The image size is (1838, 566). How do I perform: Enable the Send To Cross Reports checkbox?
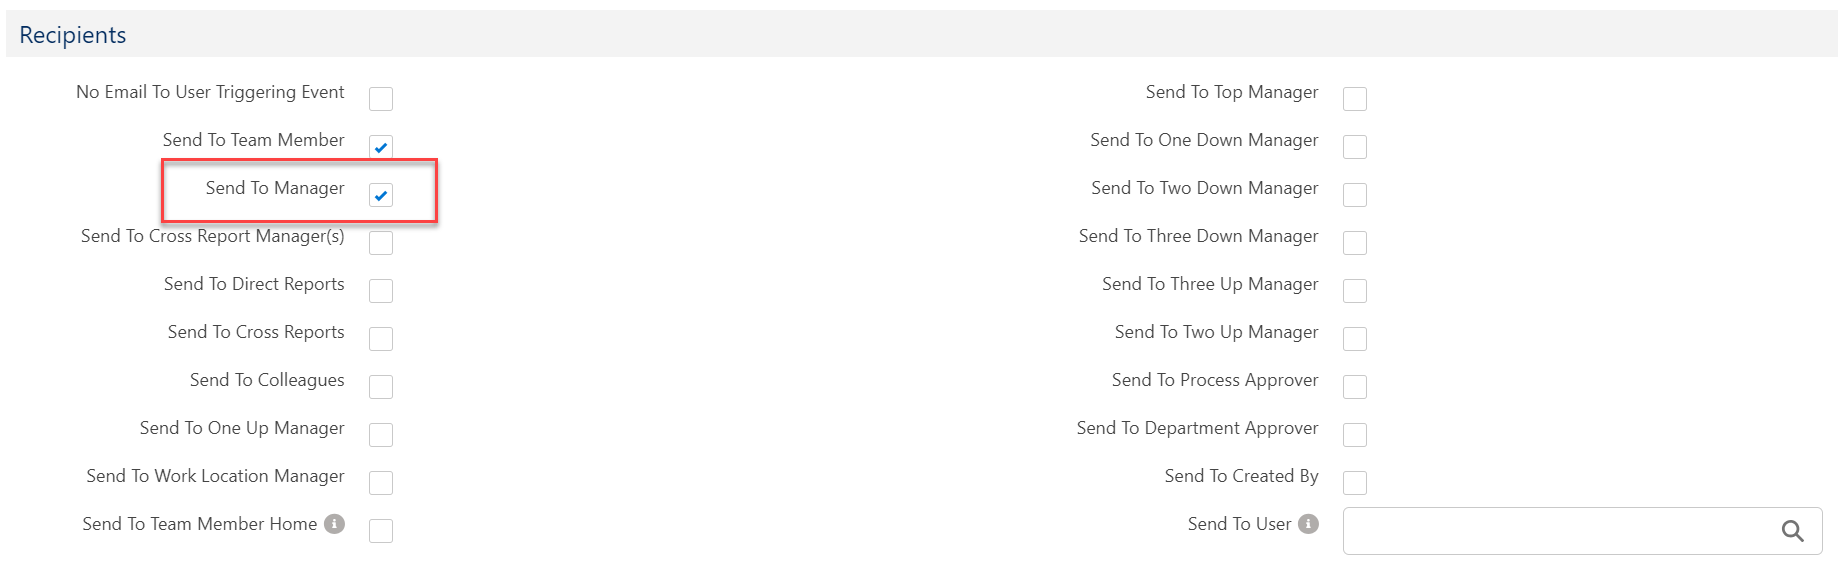pos(381,339)
